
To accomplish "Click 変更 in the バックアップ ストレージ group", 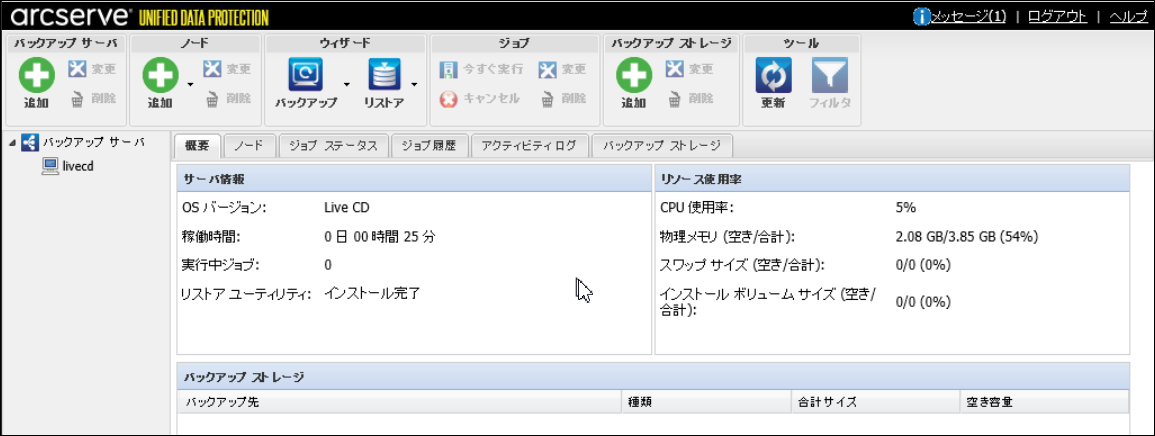I will (x=689, y=69).
